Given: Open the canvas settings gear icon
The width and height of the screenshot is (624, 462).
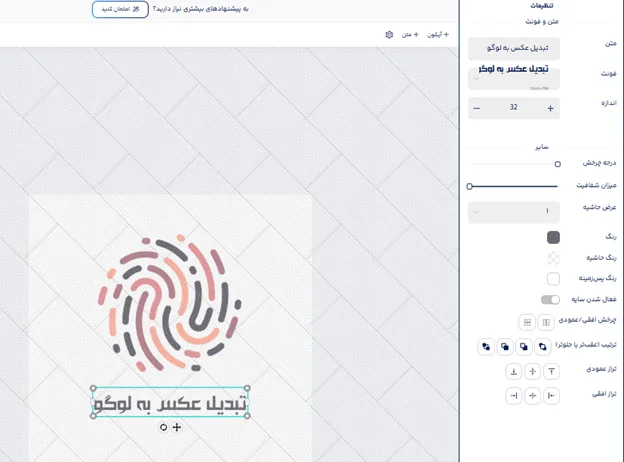Looking at the screenshot, I should (x=389, y=35).
